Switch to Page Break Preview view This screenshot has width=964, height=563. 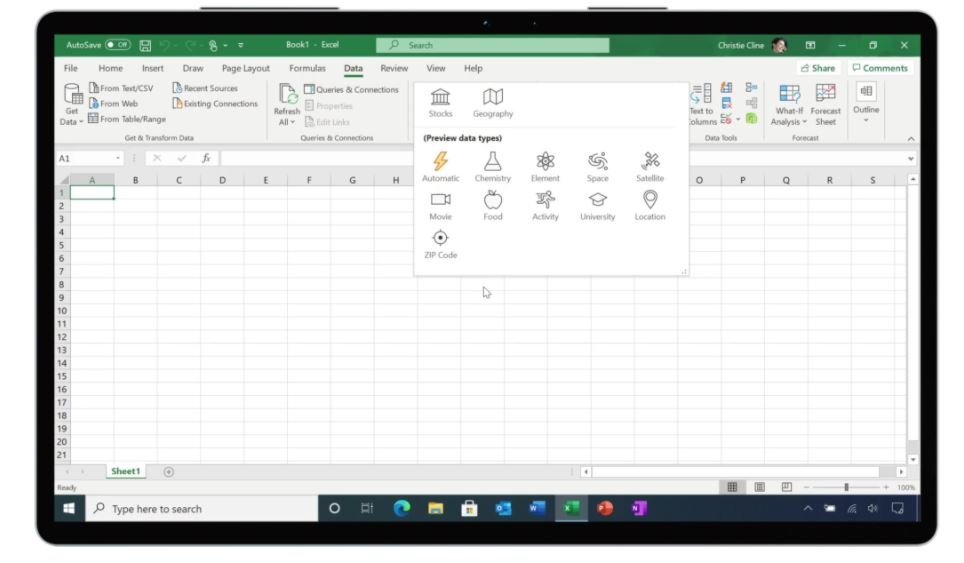pos(786,487)
